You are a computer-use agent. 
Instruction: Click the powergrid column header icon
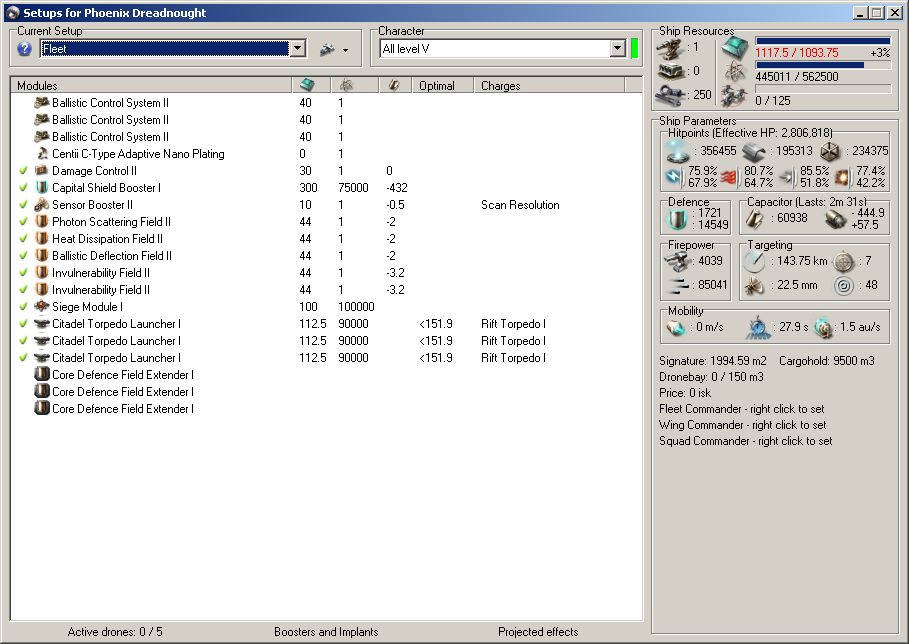[x=347, y=85]
